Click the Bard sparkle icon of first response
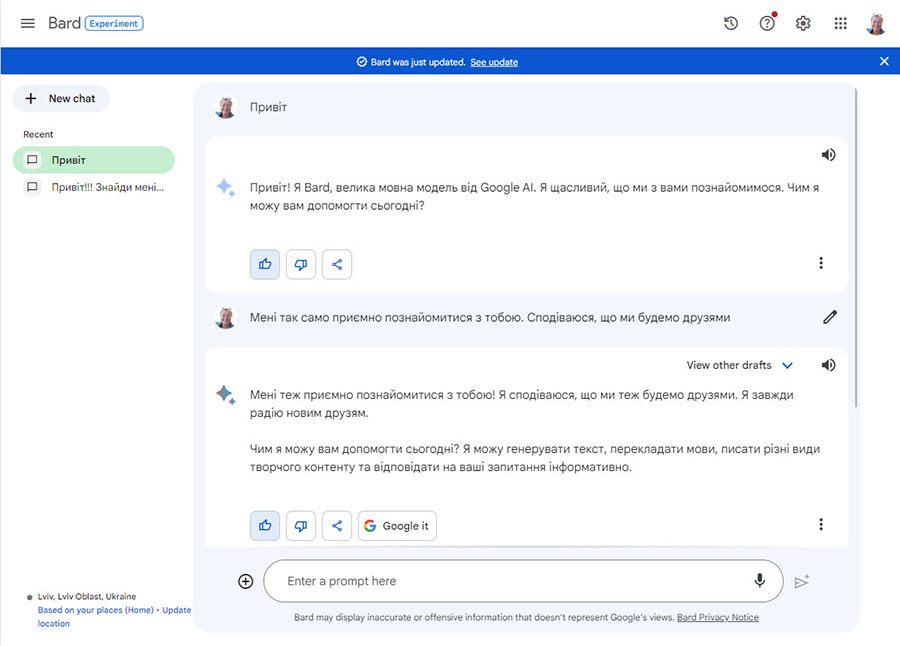Screen dimensions: 900x646 point(225,187)
